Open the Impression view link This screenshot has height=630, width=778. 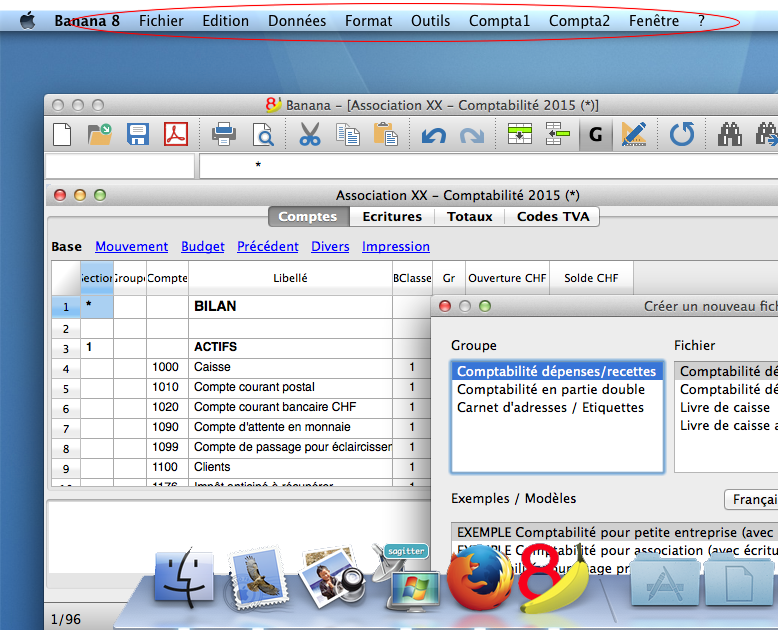[x=395, y=247]
